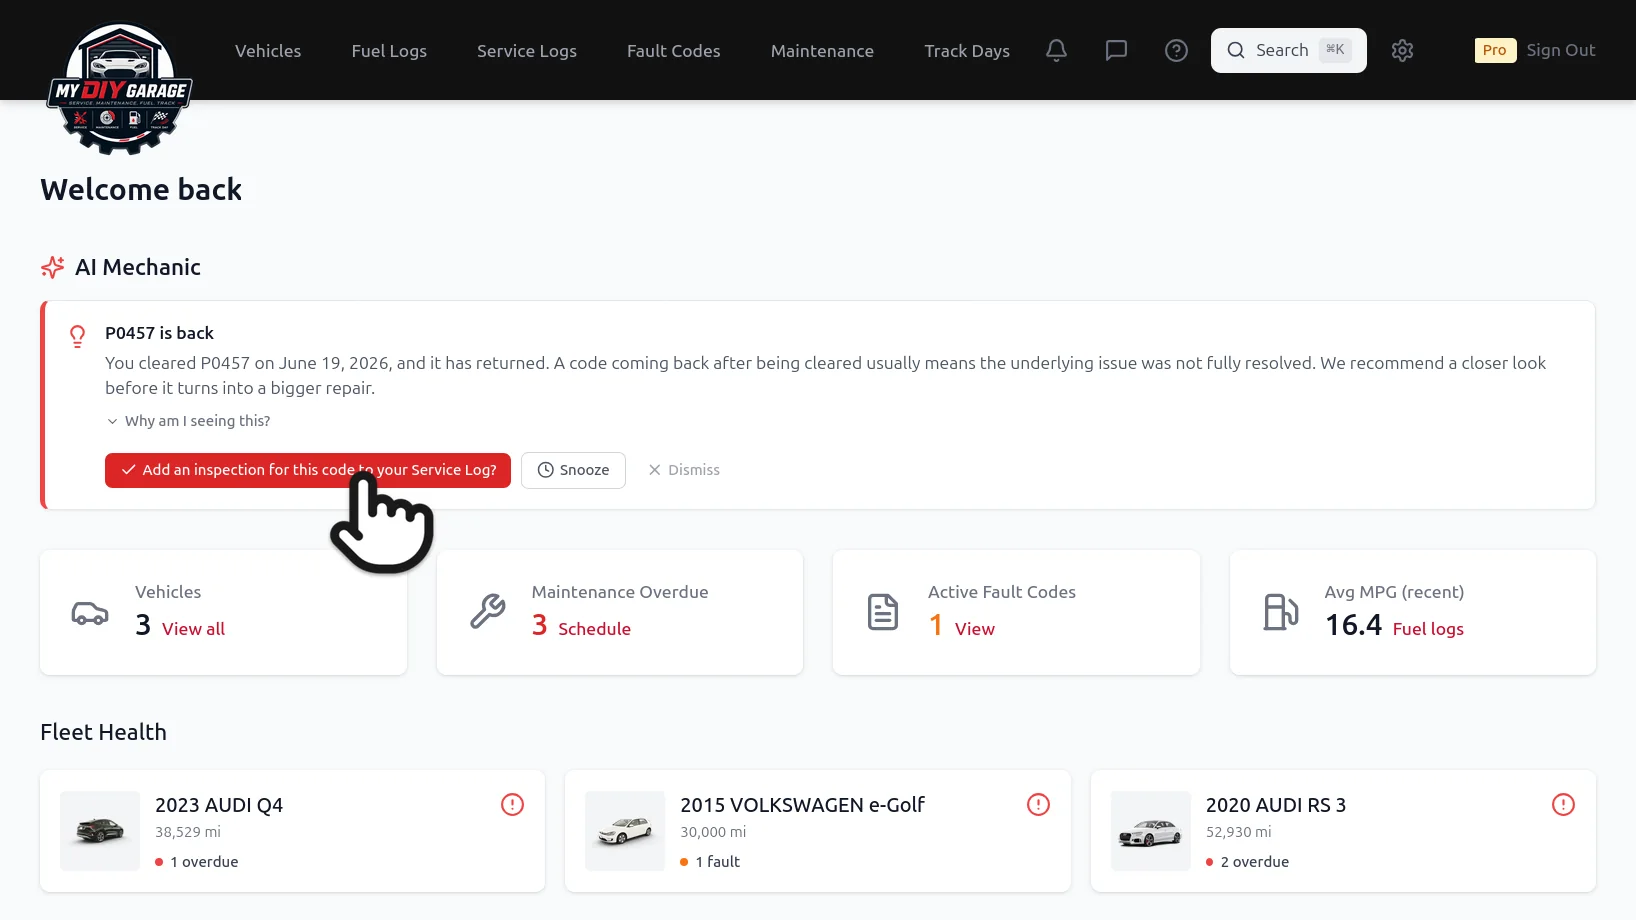Click 'View all' vehicles link
1636x920 pixels.
coord(194,629)
